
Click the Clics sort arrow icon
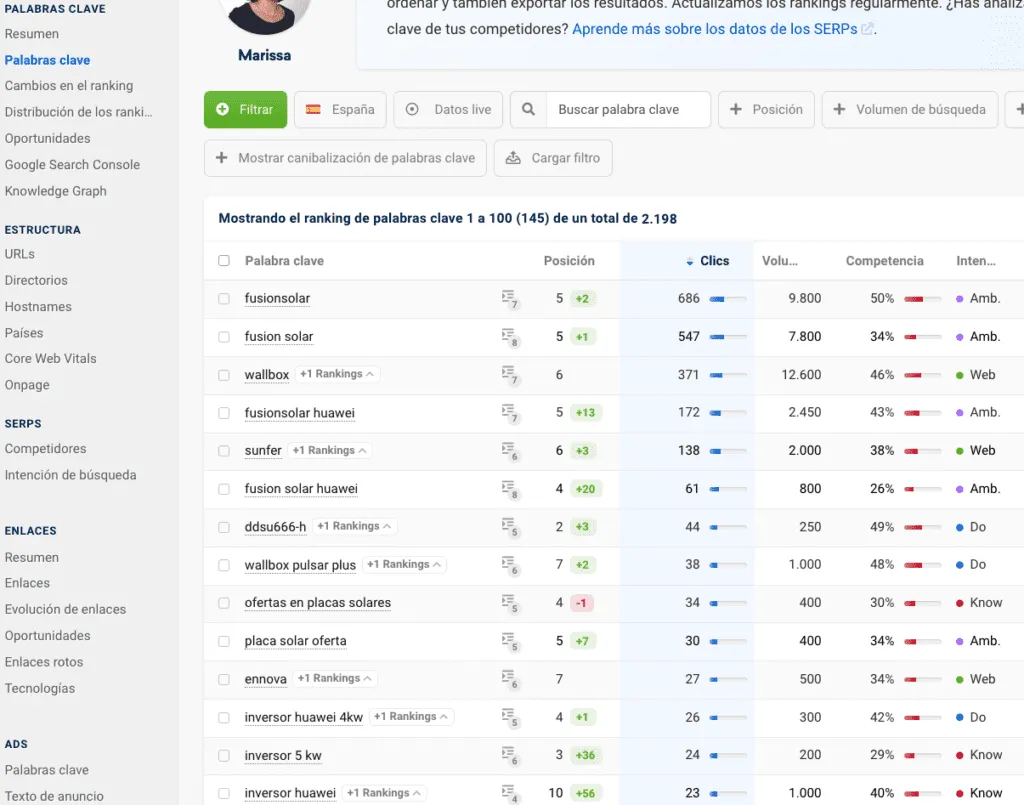690,261
